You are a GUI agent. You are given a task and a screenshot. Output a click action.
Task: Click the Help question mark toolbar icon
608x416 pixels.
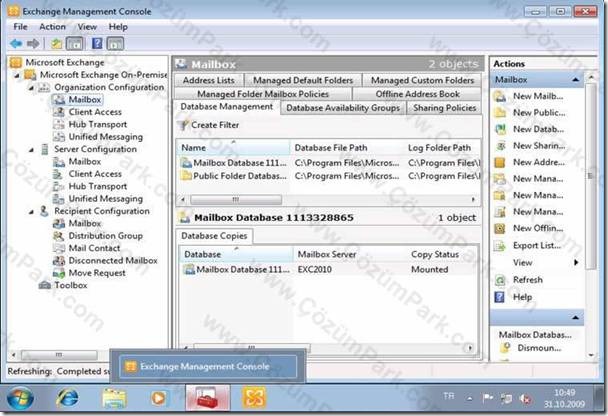point(97,43)
